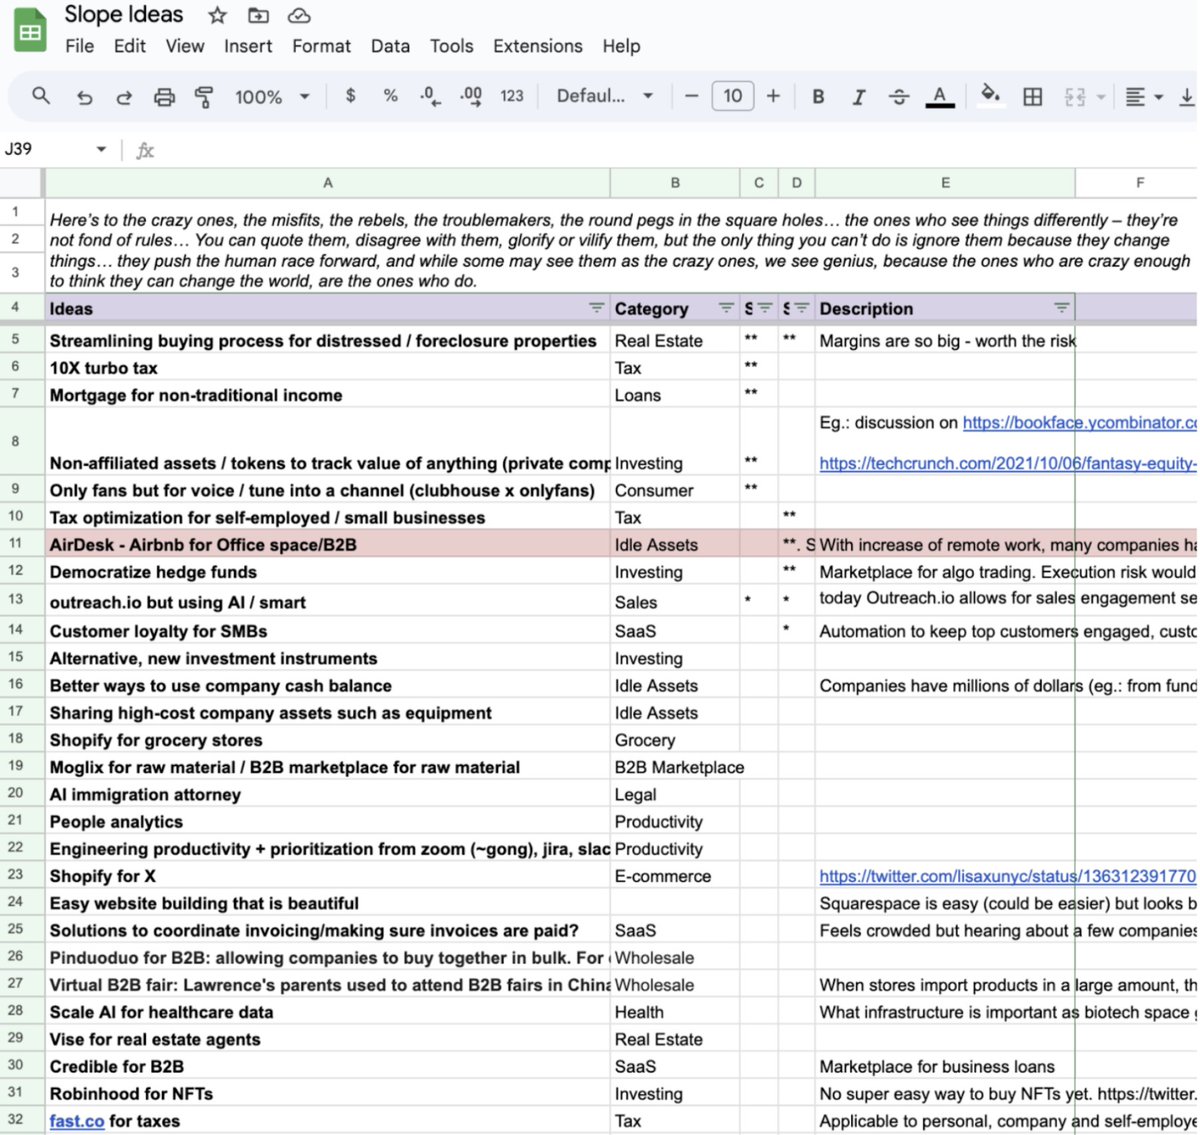
Task: Open the twitter lisaxunyc status link
Action: coord(1007,876)
